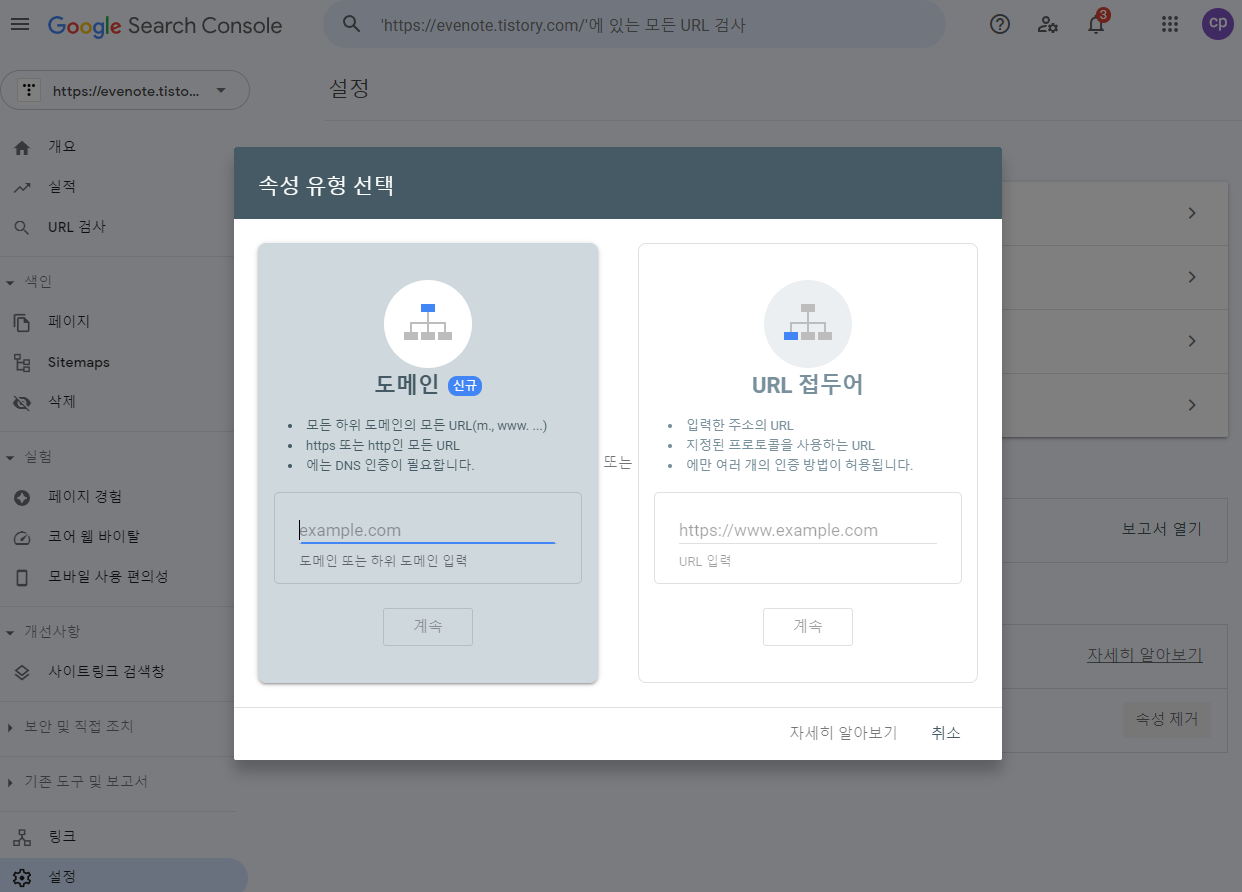1242x892 pixels.
Task: Open the cp account avatar
Action: 1218,24
